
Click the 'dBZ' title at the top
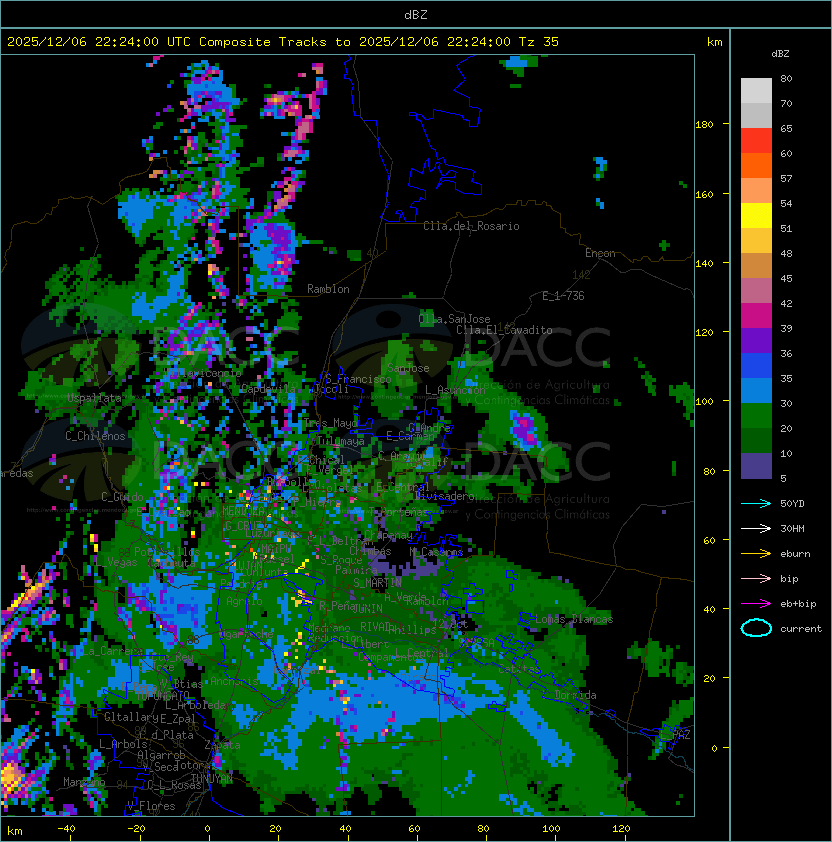click(416, 14)
